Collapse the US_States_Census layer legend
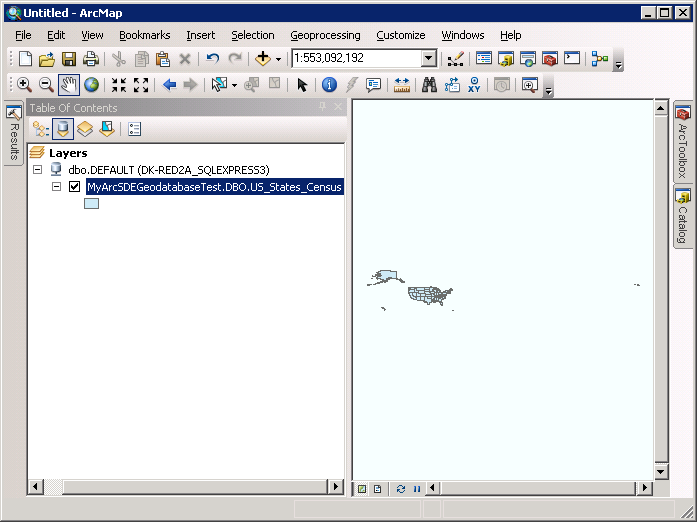 click(x=56, y=187)
